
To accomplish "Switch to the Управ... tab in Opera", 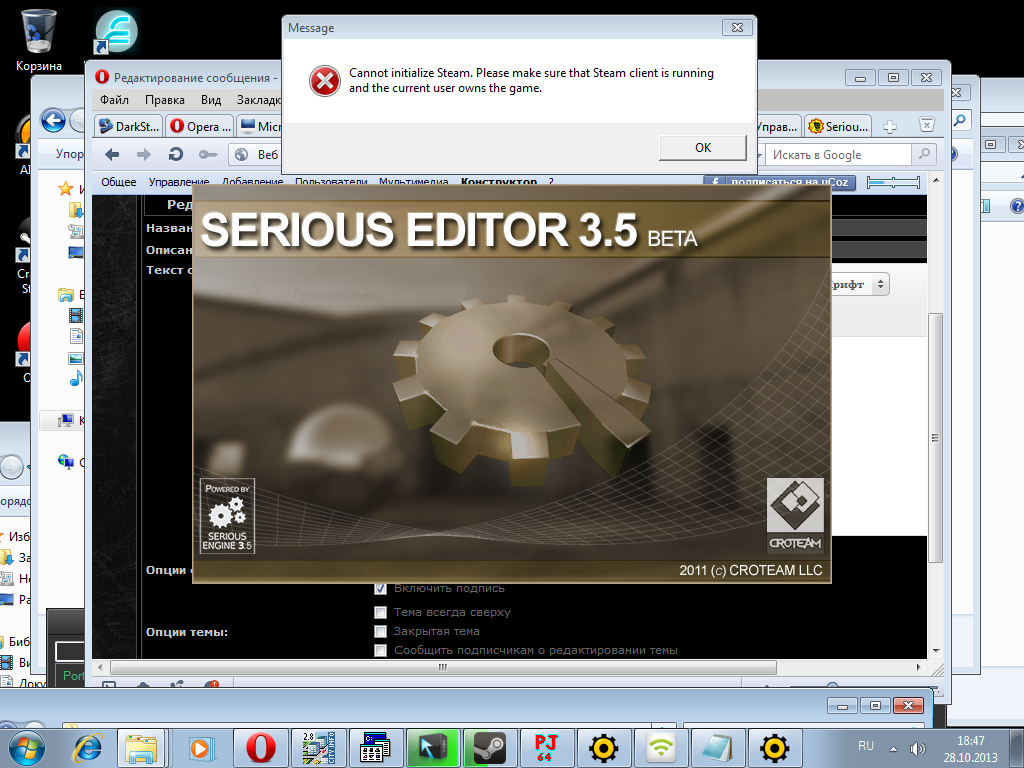I will [778, 127].
